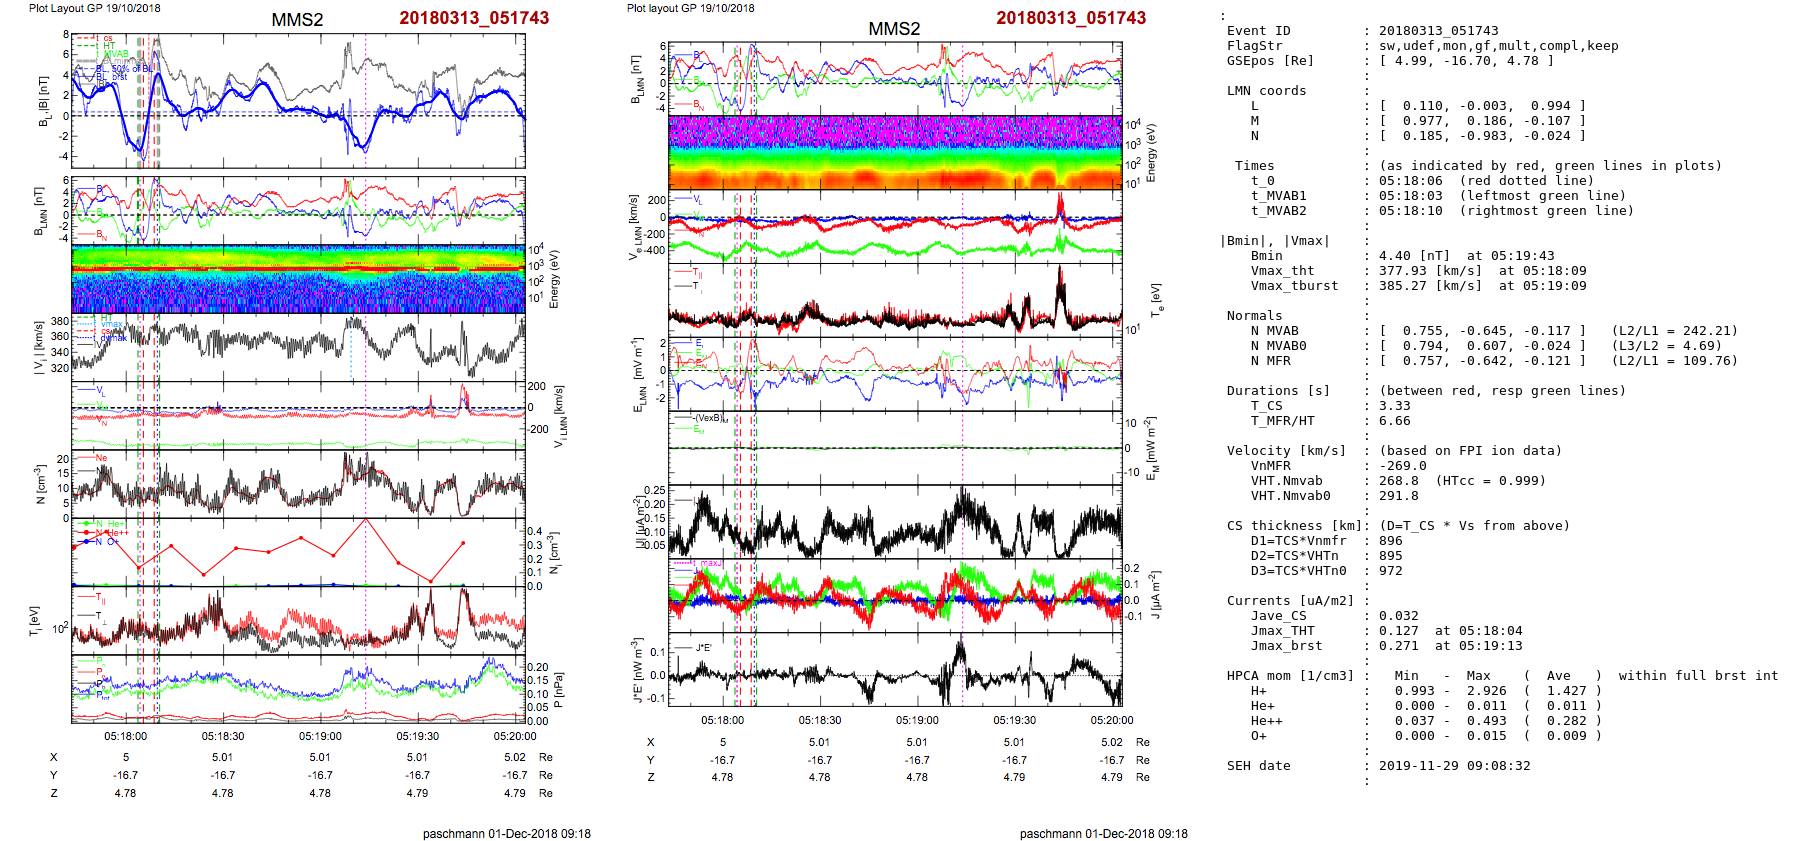1804x841 pixels.
Task: Click the 'LMN coords' heading in the text panel
Action: click(1266, 91)
